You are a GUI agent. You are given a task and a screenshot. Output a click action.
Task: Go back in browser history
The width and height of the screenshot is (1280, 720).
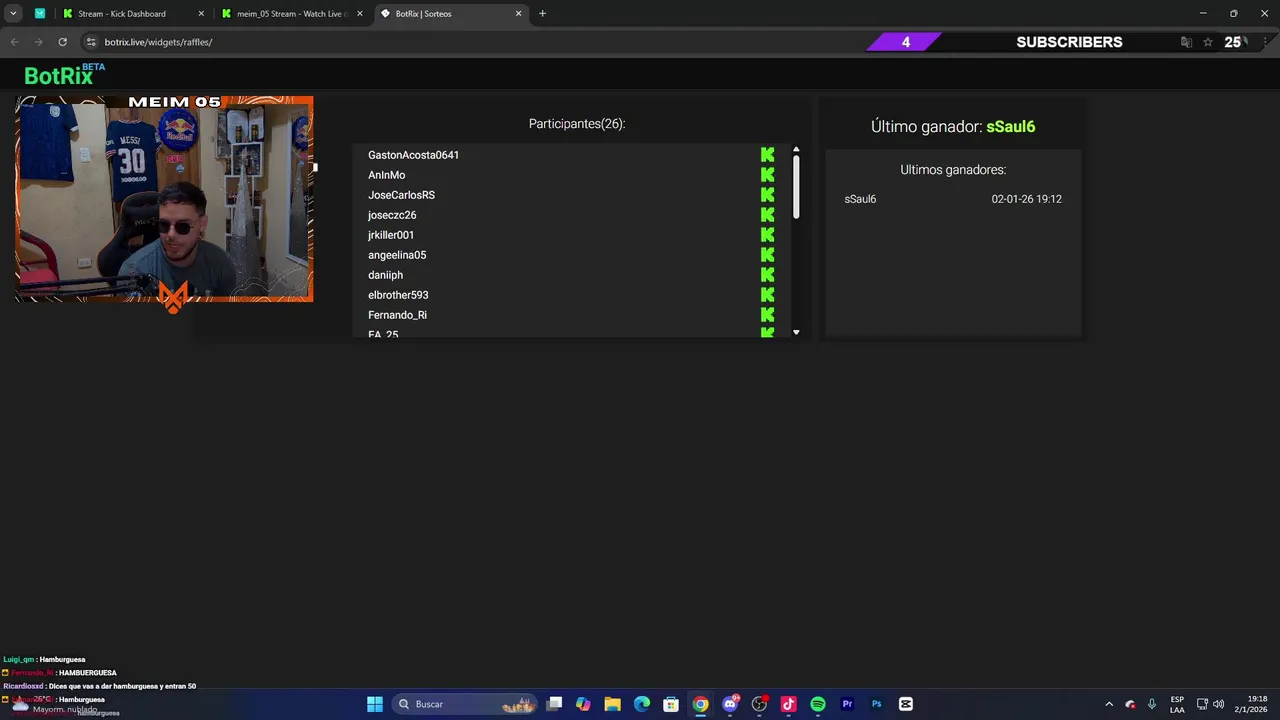[x=14, y=42]
